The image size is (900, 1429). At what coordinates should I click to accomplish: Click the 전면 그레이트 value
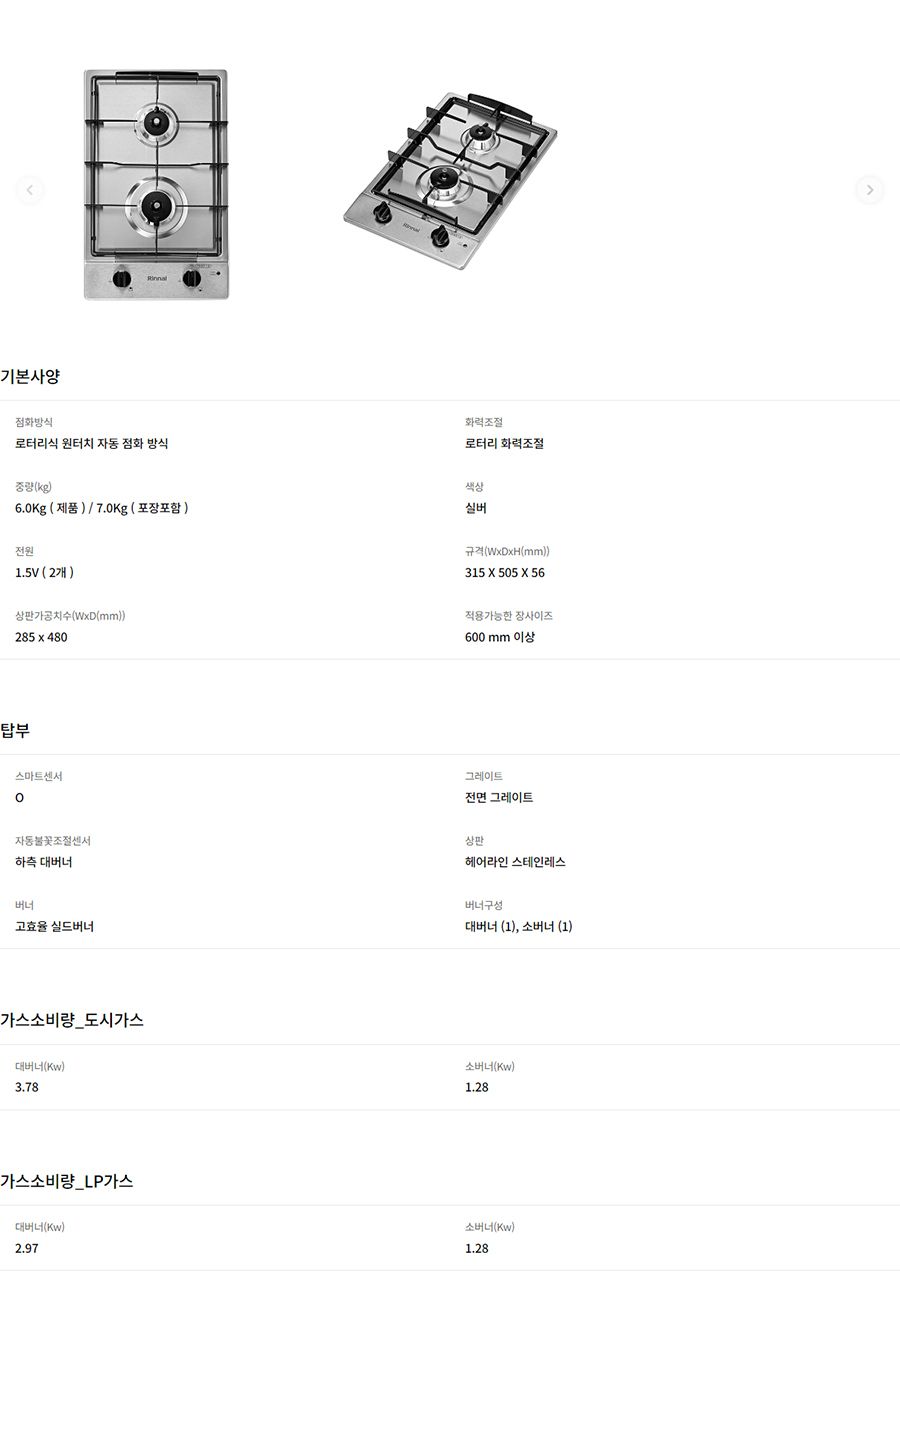coord(498,797)
